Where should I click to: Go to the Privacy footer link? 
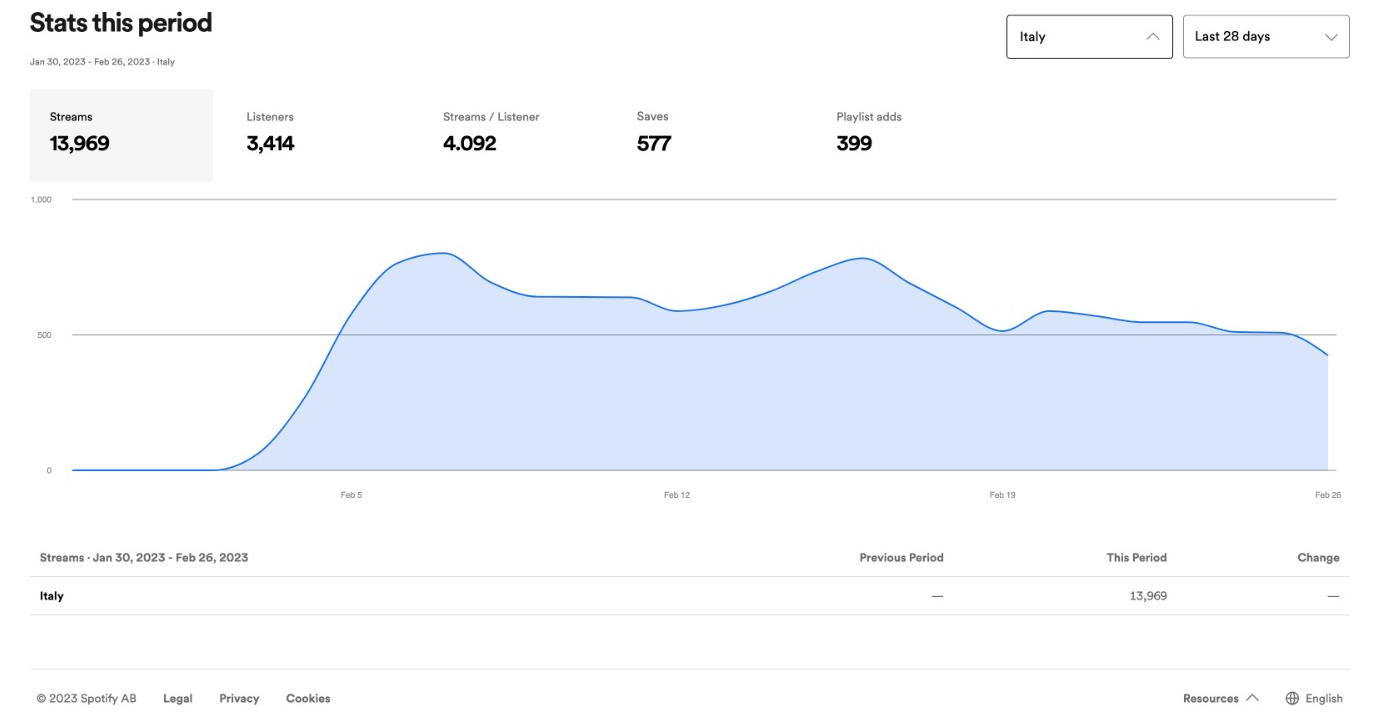click(239, 698)
